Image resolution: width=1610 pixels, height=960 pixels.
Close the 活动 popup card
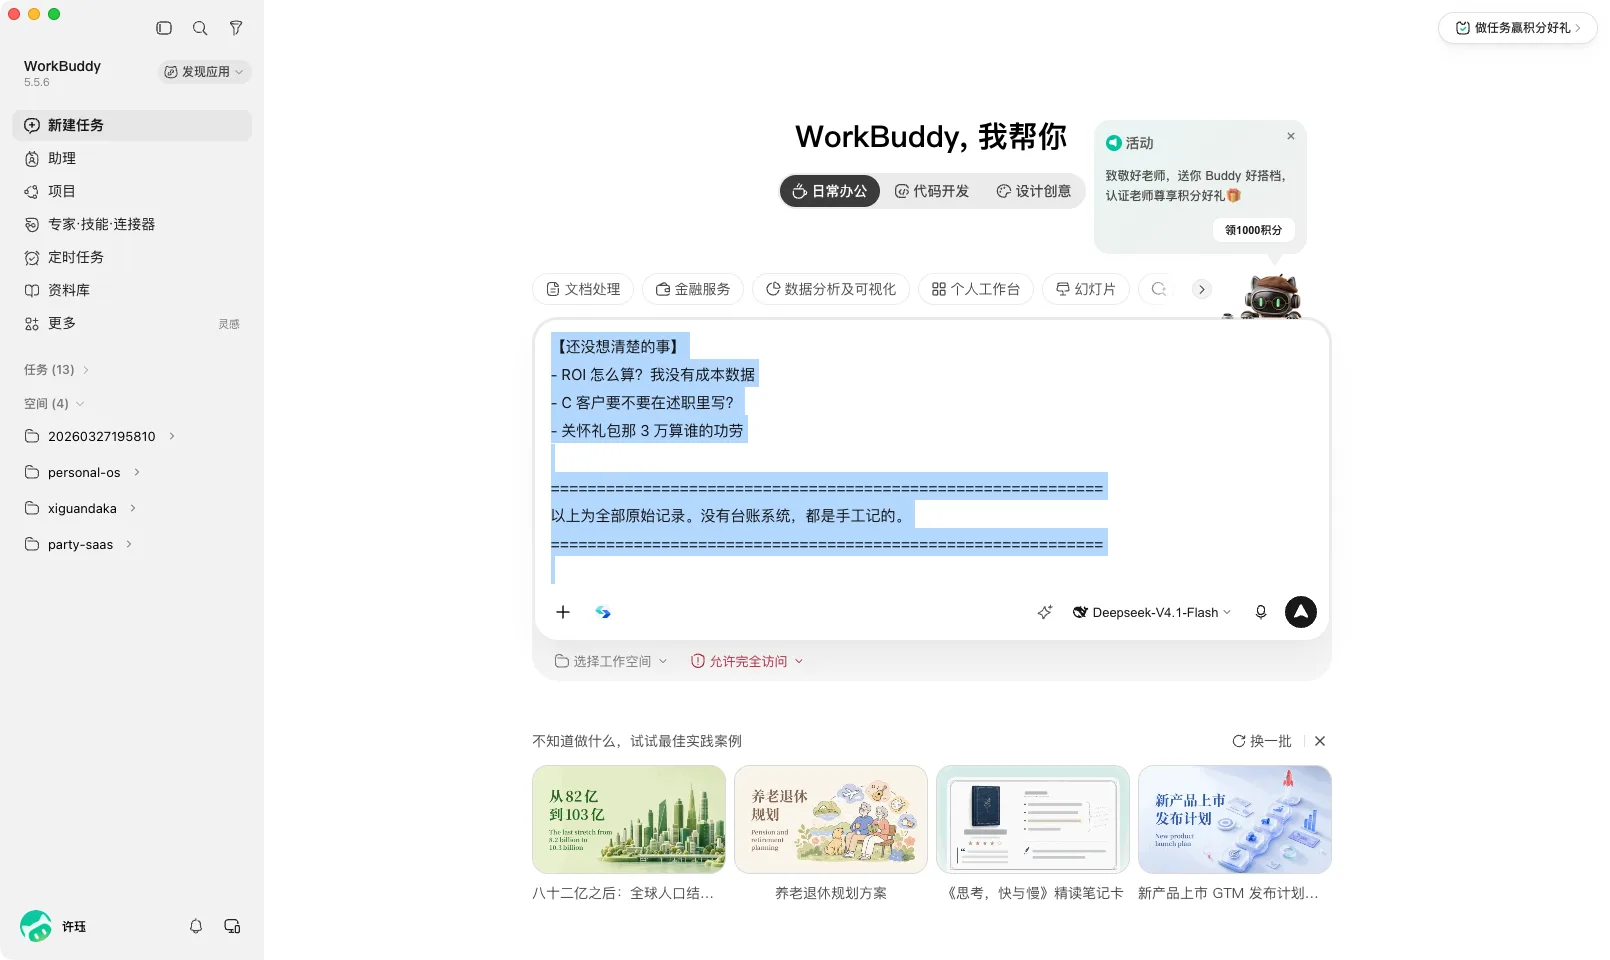(1291, 136)
